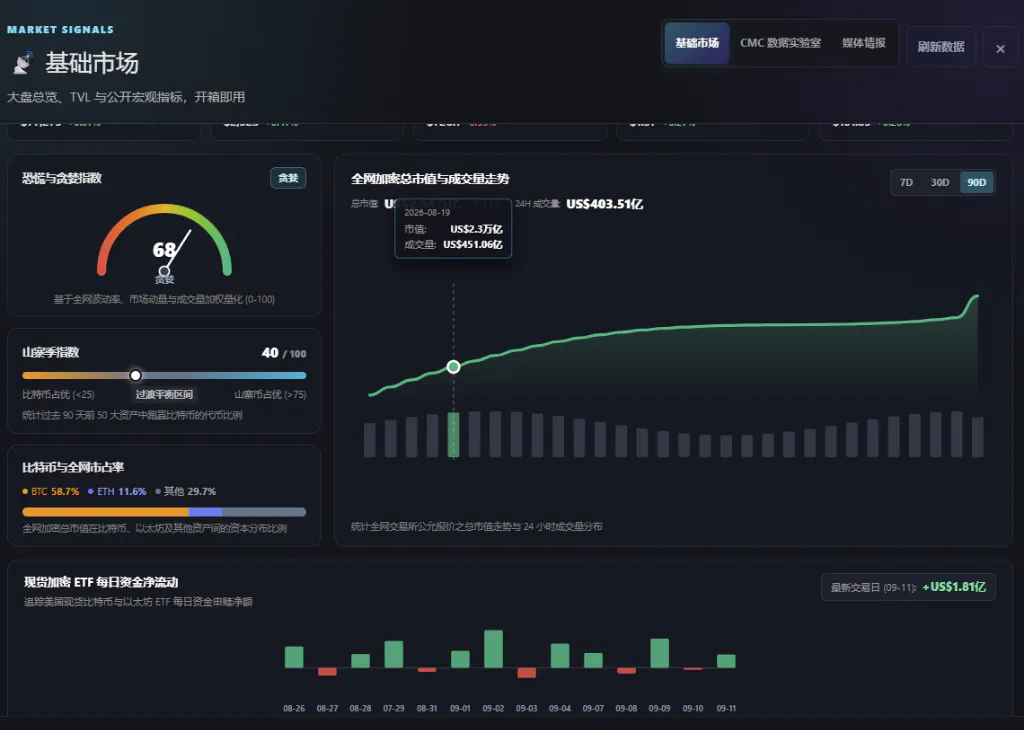1024x730 pixels.
Task: Click the "恐慌与贪婪指数" card title
Action: click(62, 178)
